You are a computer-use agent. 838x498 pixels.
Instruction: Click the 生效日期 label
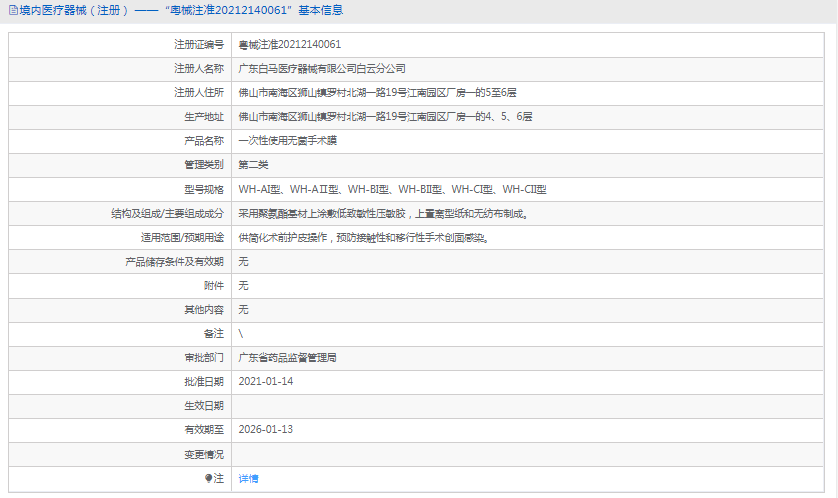point(204,406)
